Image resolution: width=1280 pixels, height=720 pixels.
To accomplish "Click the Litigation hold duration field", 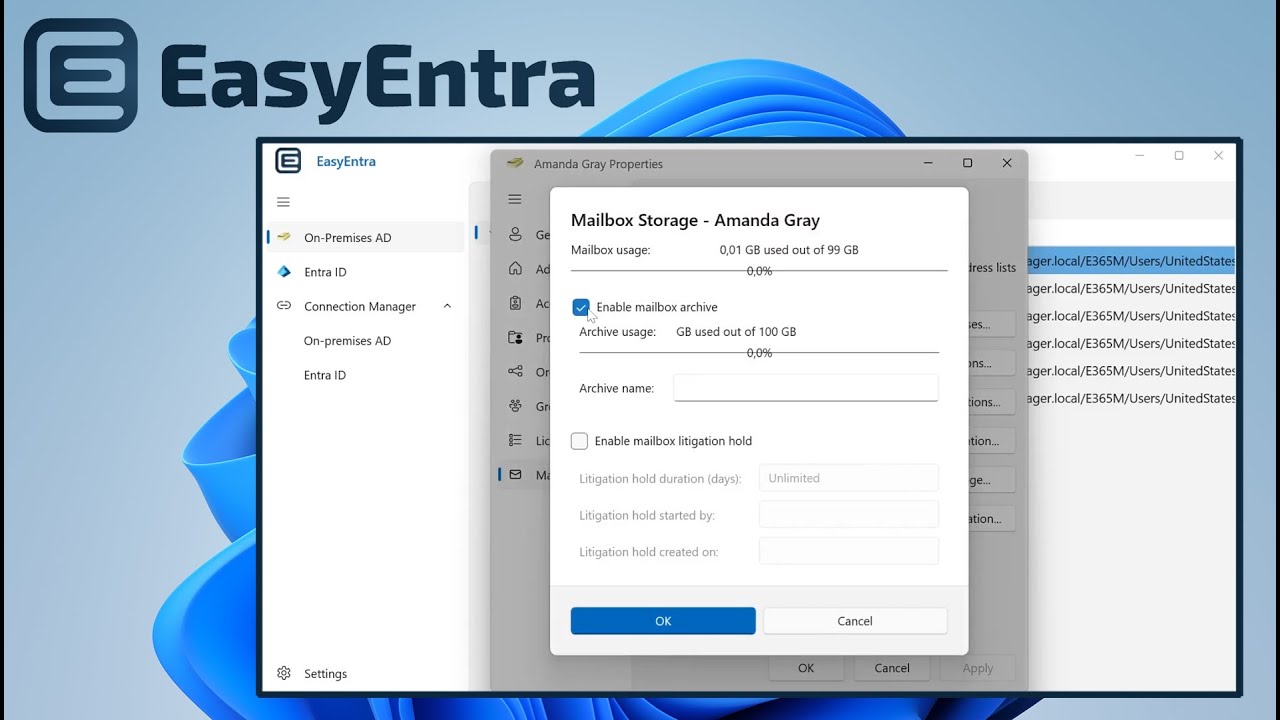I will pos(849,478).
